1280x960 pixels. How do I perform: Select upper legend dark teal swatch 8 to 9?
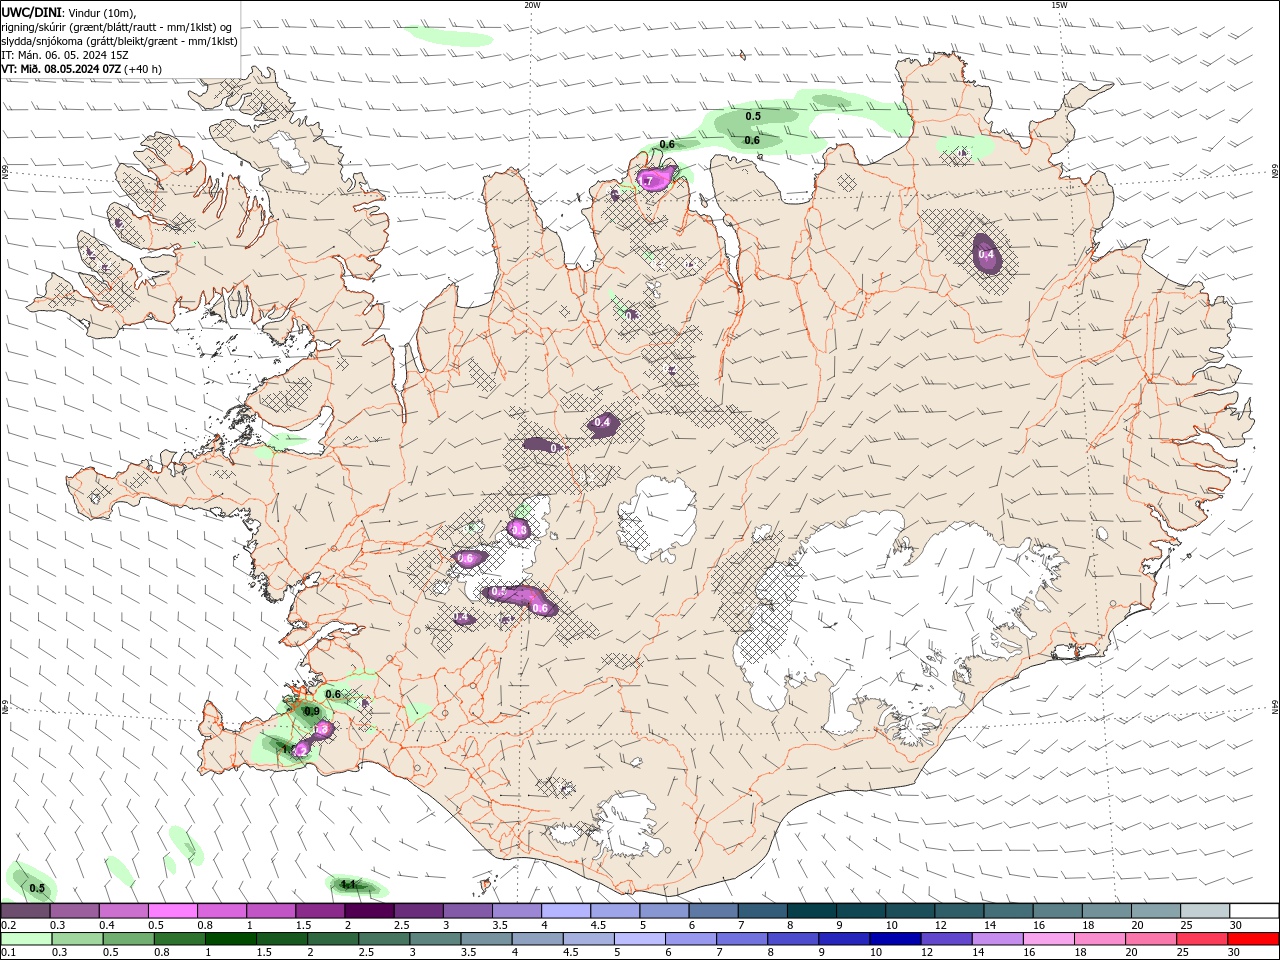coord(812,911)
